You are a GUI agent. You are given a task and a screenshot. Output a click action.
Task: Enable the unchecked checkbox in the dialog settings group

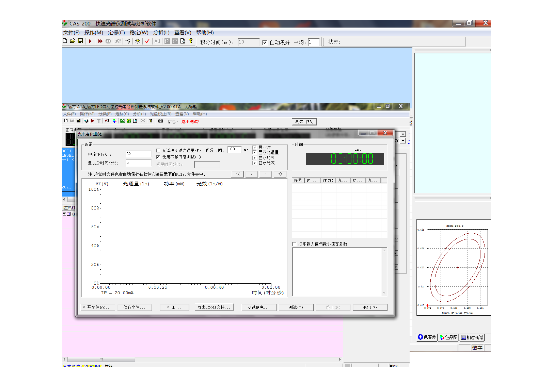(x=158, y=150)
